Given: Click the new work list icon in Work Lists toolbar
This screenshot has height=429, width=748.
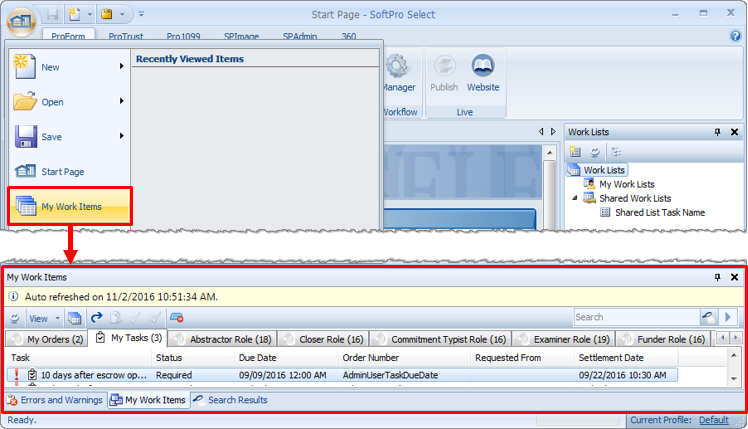Looking at the screenshot, I should (x=575, y=152).
